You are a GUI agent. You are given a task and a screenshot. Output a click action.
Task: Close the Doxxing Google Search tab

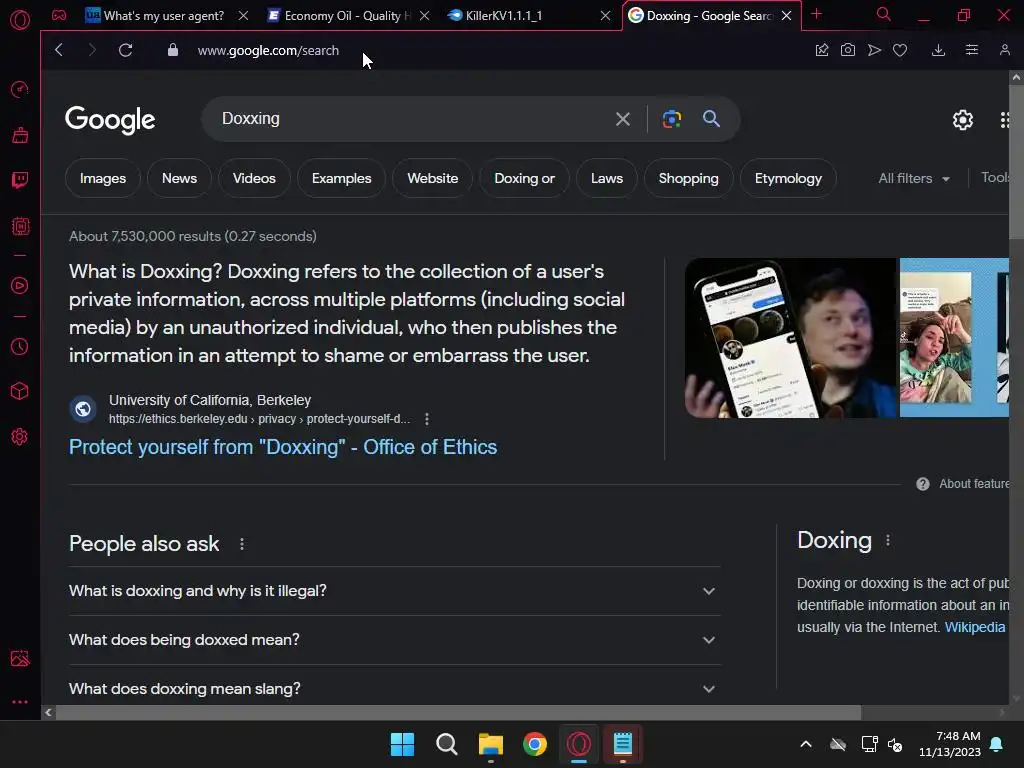pyautogui.click(x=787, y=16)
